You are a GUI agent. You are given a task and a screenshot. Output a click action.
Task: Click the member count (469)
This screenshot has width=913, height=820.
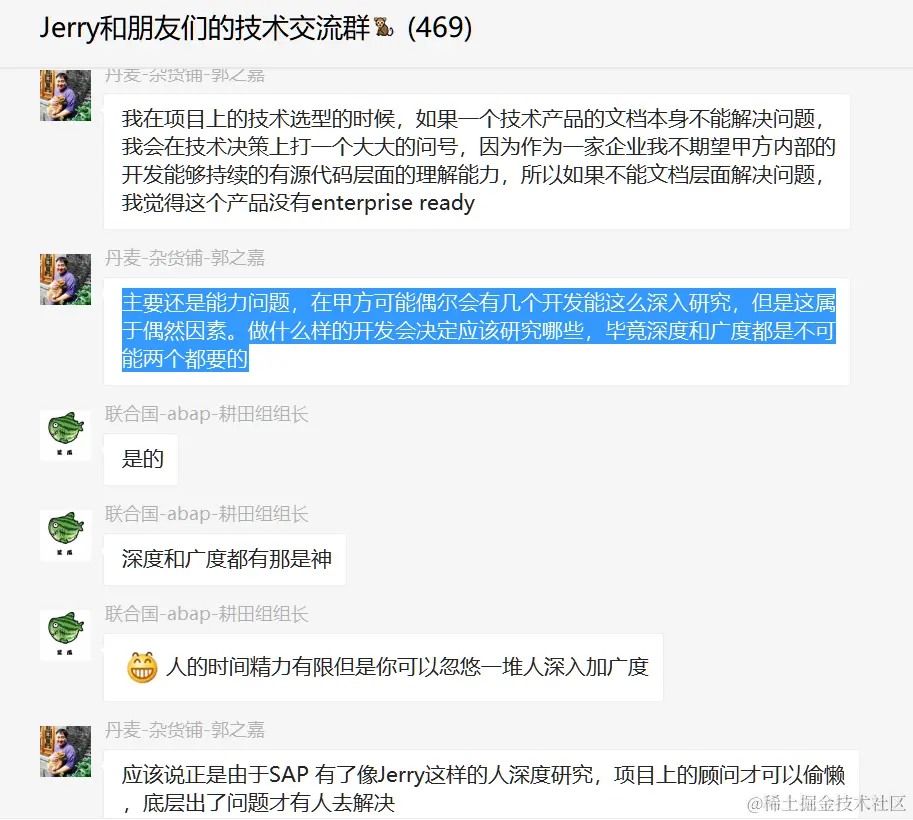pyautogui.click(x=440, y=27)
